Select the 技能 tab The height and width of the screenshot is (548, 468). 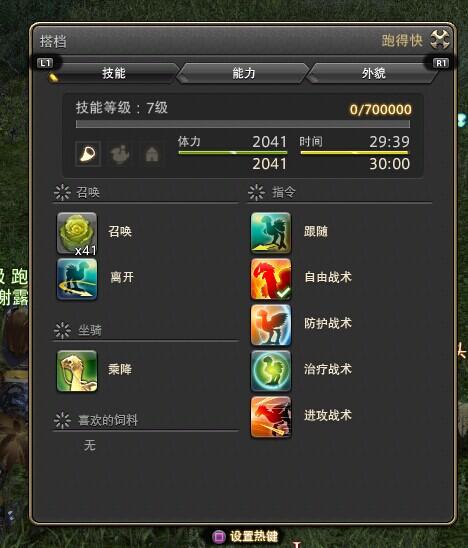[x=114, y=73]
